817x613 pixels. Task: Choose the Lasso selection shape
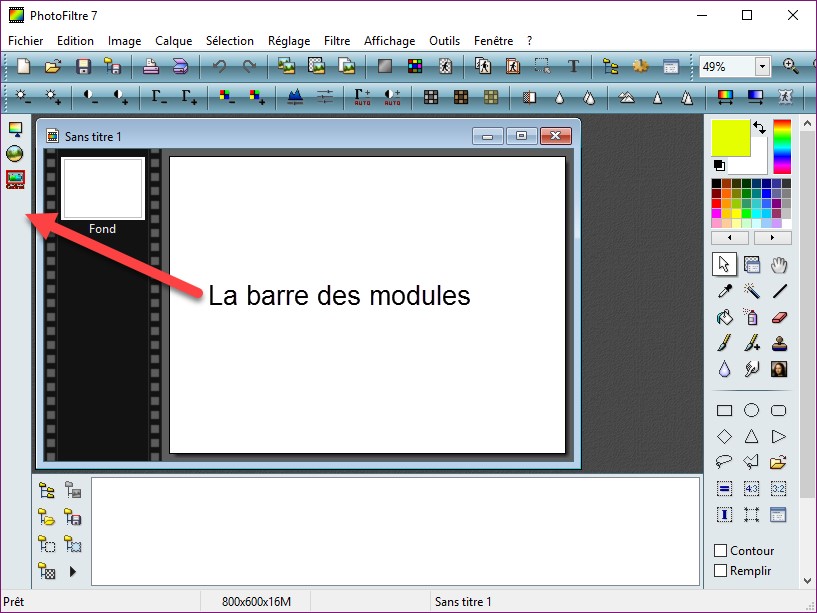(x=725, y=462)
